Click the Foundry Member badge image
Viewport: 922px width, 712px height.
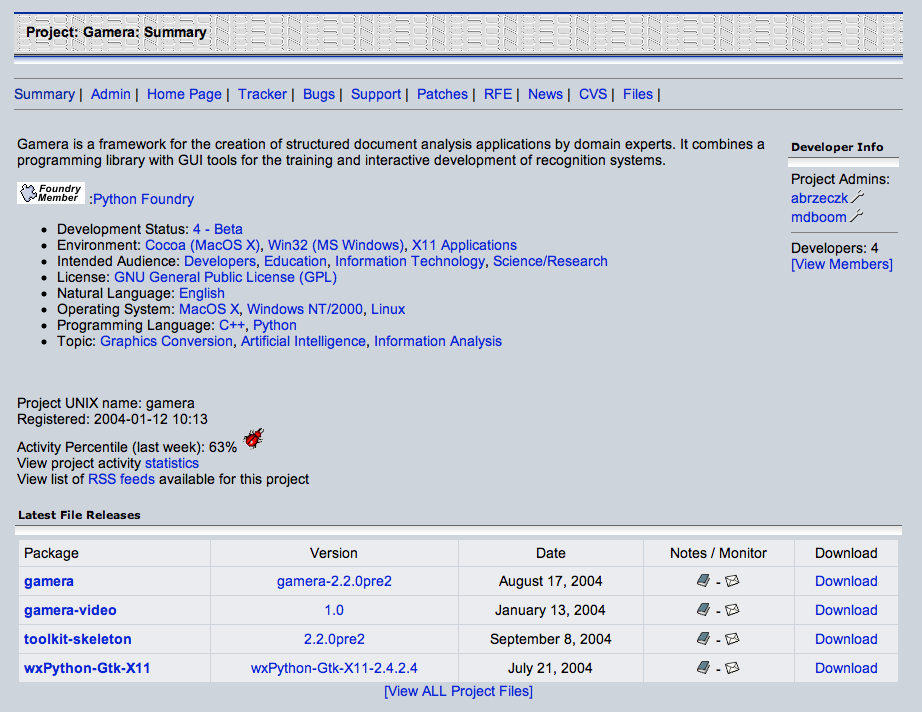click(x=51, y=193)
